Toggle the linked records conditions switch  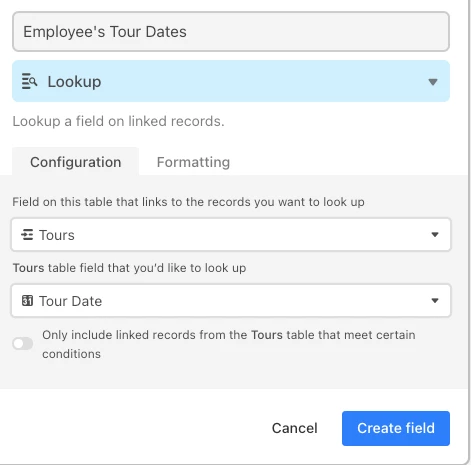click(x=23, y=343)
